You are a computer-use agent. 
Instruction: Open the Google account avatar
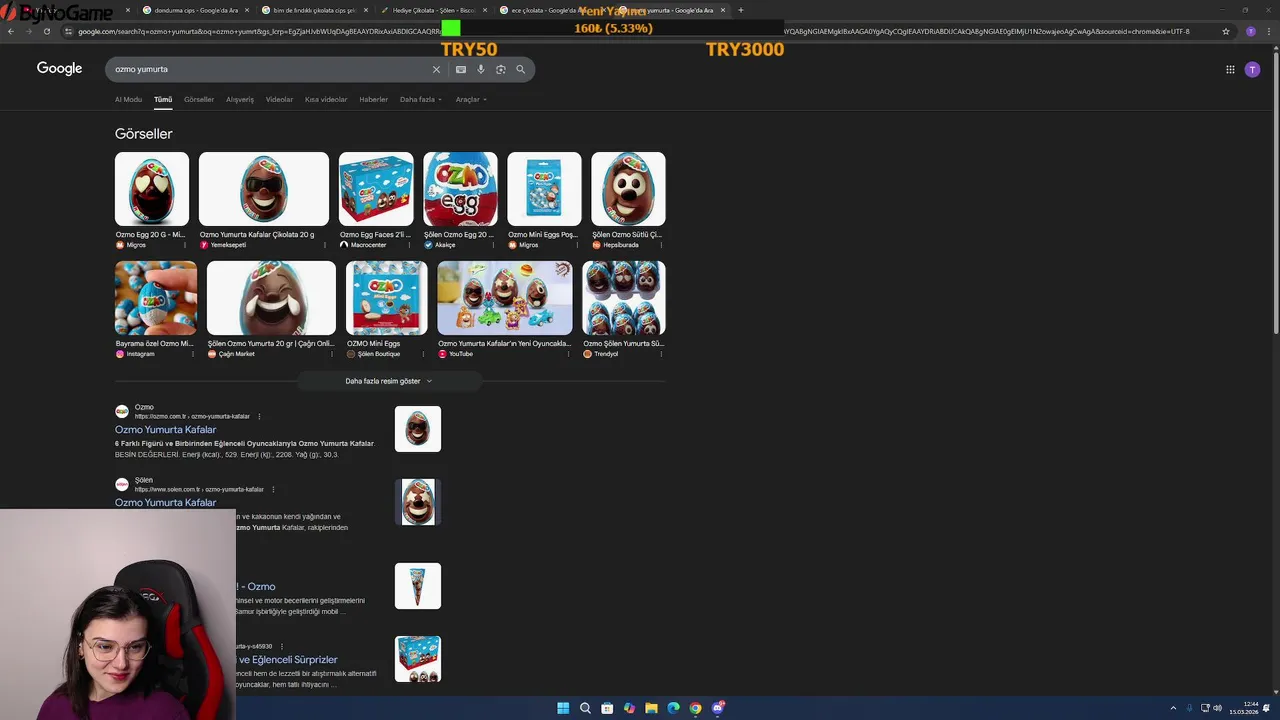1252,69
